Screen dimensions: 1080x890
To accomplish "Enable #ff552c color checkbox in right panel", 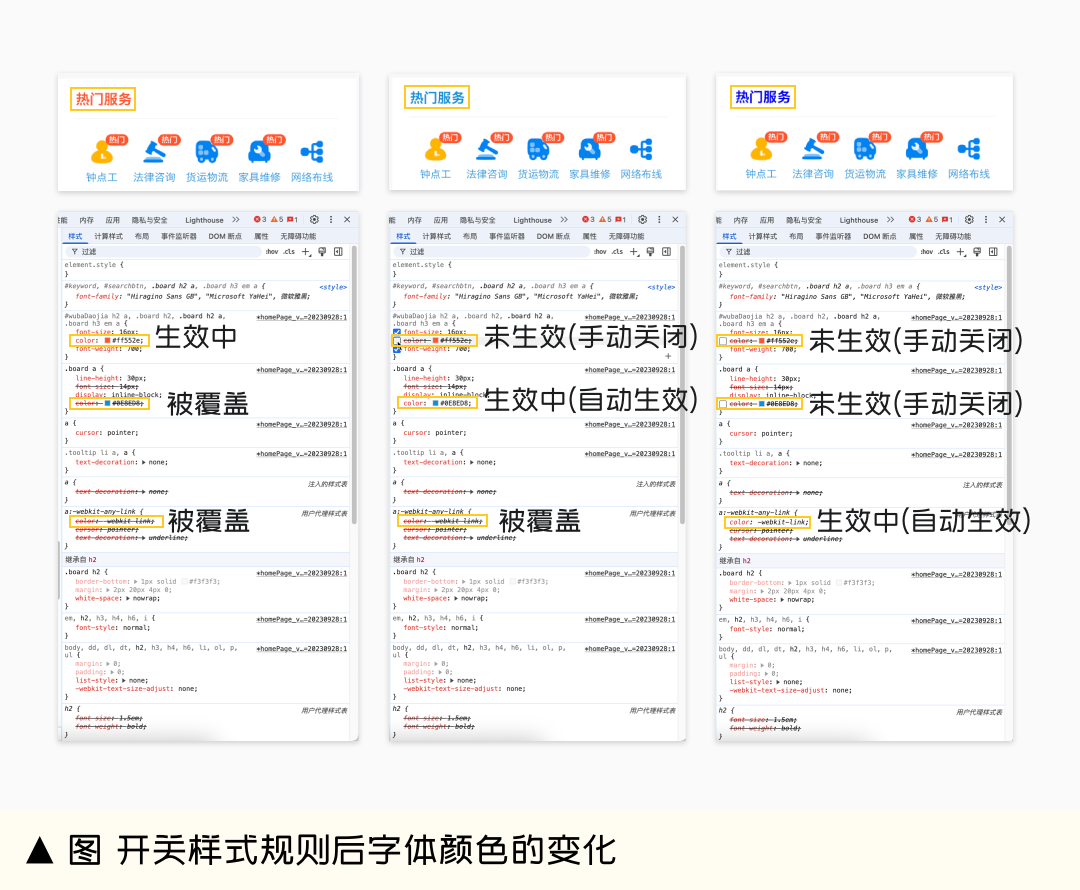I will (723, 341).
